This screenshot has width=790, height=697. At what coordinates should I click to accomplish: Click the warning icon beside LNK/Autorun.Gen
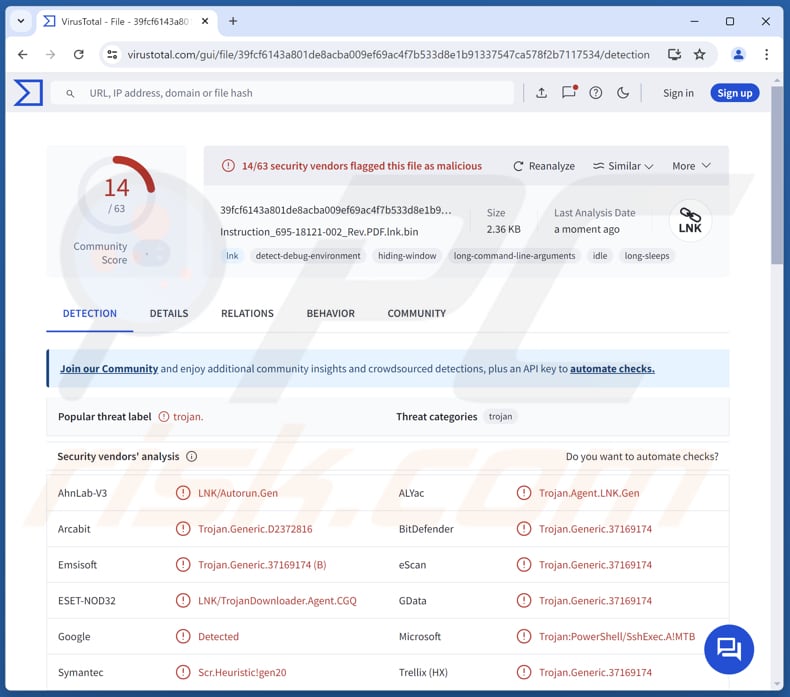(183, 493)
